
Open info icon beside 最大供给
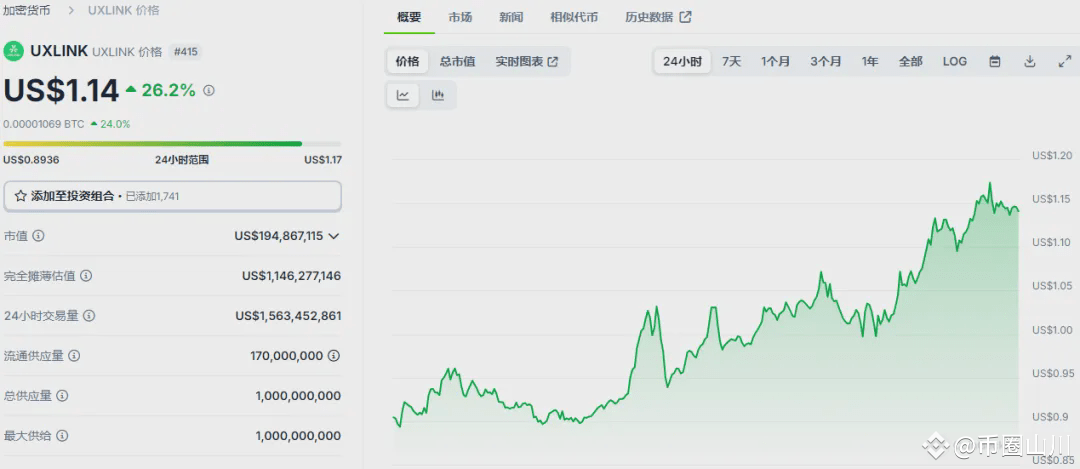tap(62, 436)
